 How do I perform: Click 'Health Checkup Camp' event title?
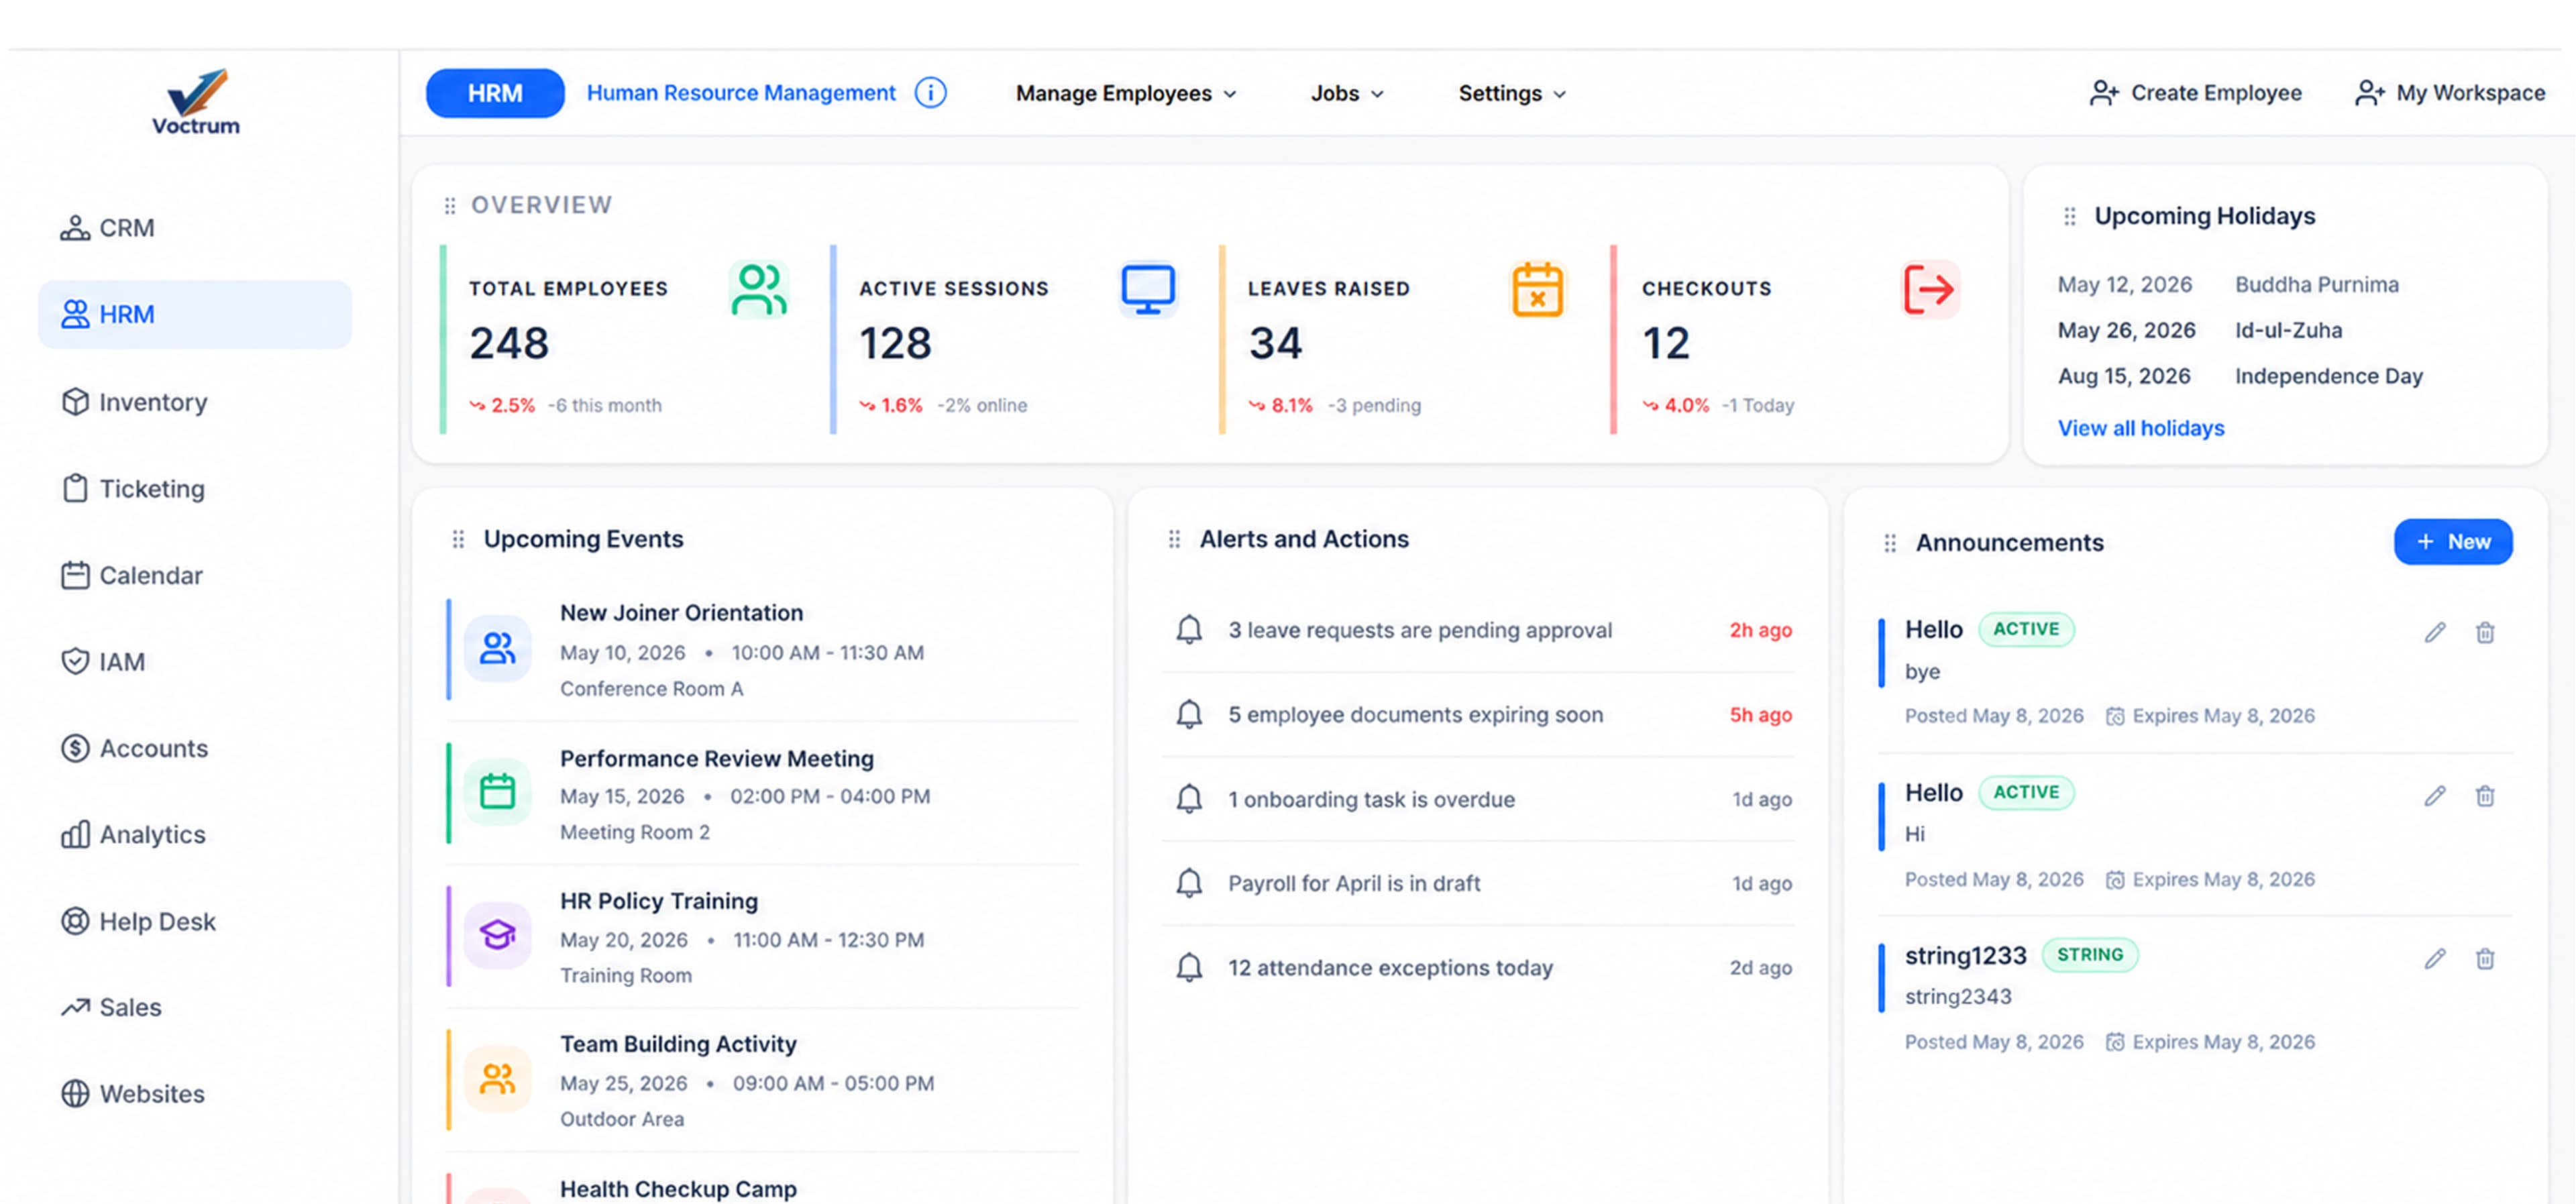click(x=678, y=1189)
